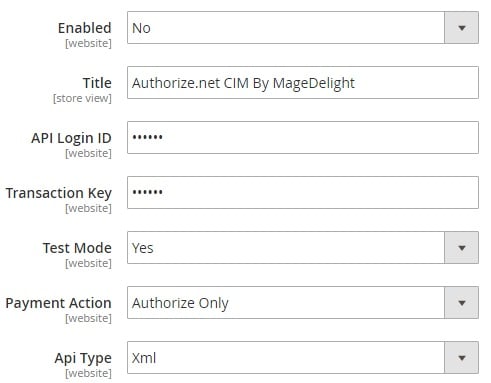The width and height of the screenshot is (491, 383).
Task: Expand the Test Mode dropdown arrow
Action: pyautogui.click(x=462, y=248)
